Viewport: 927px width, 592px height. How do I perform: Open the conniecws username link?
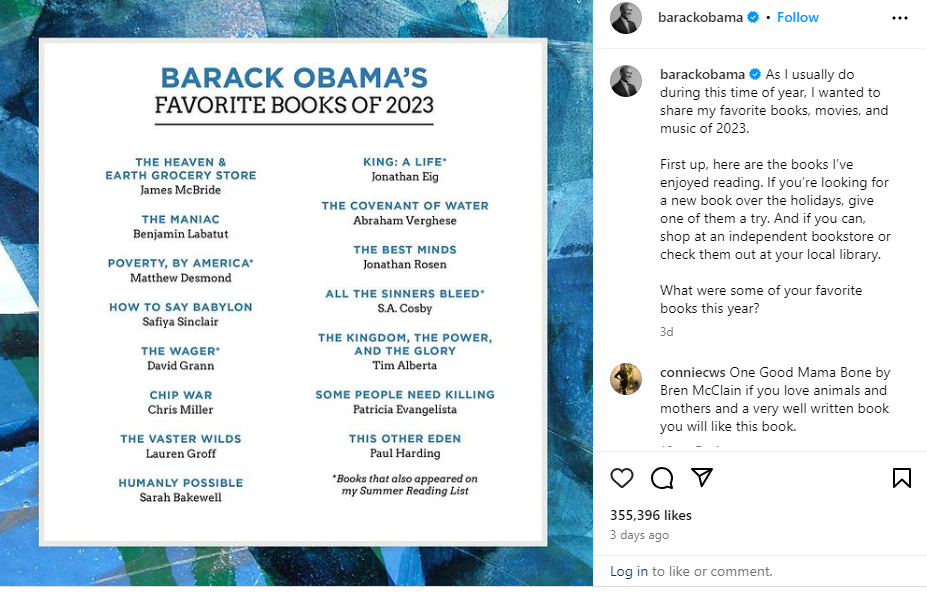pos(692,373)
